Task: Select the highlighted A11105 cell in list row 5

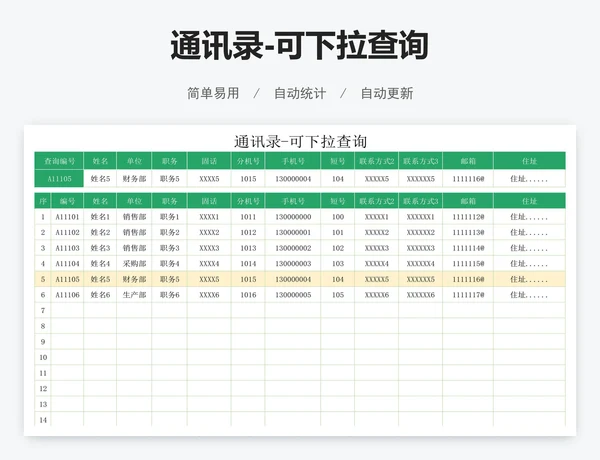Action: tap(67, 279)
